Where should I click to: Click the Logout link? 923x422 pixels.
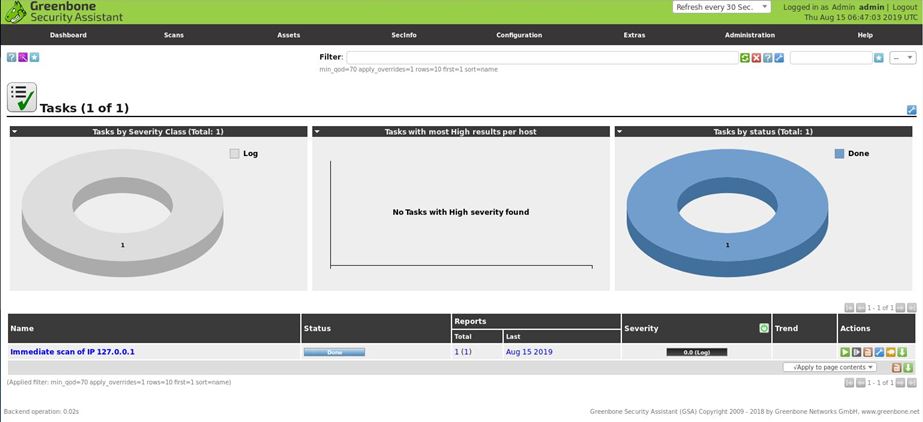[905, 7]
